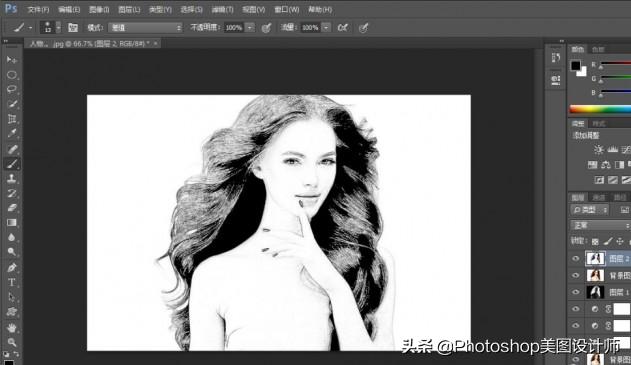Select the Gradient tool
The height and width of the screenshot is (365, 631).
coord(12,223)
